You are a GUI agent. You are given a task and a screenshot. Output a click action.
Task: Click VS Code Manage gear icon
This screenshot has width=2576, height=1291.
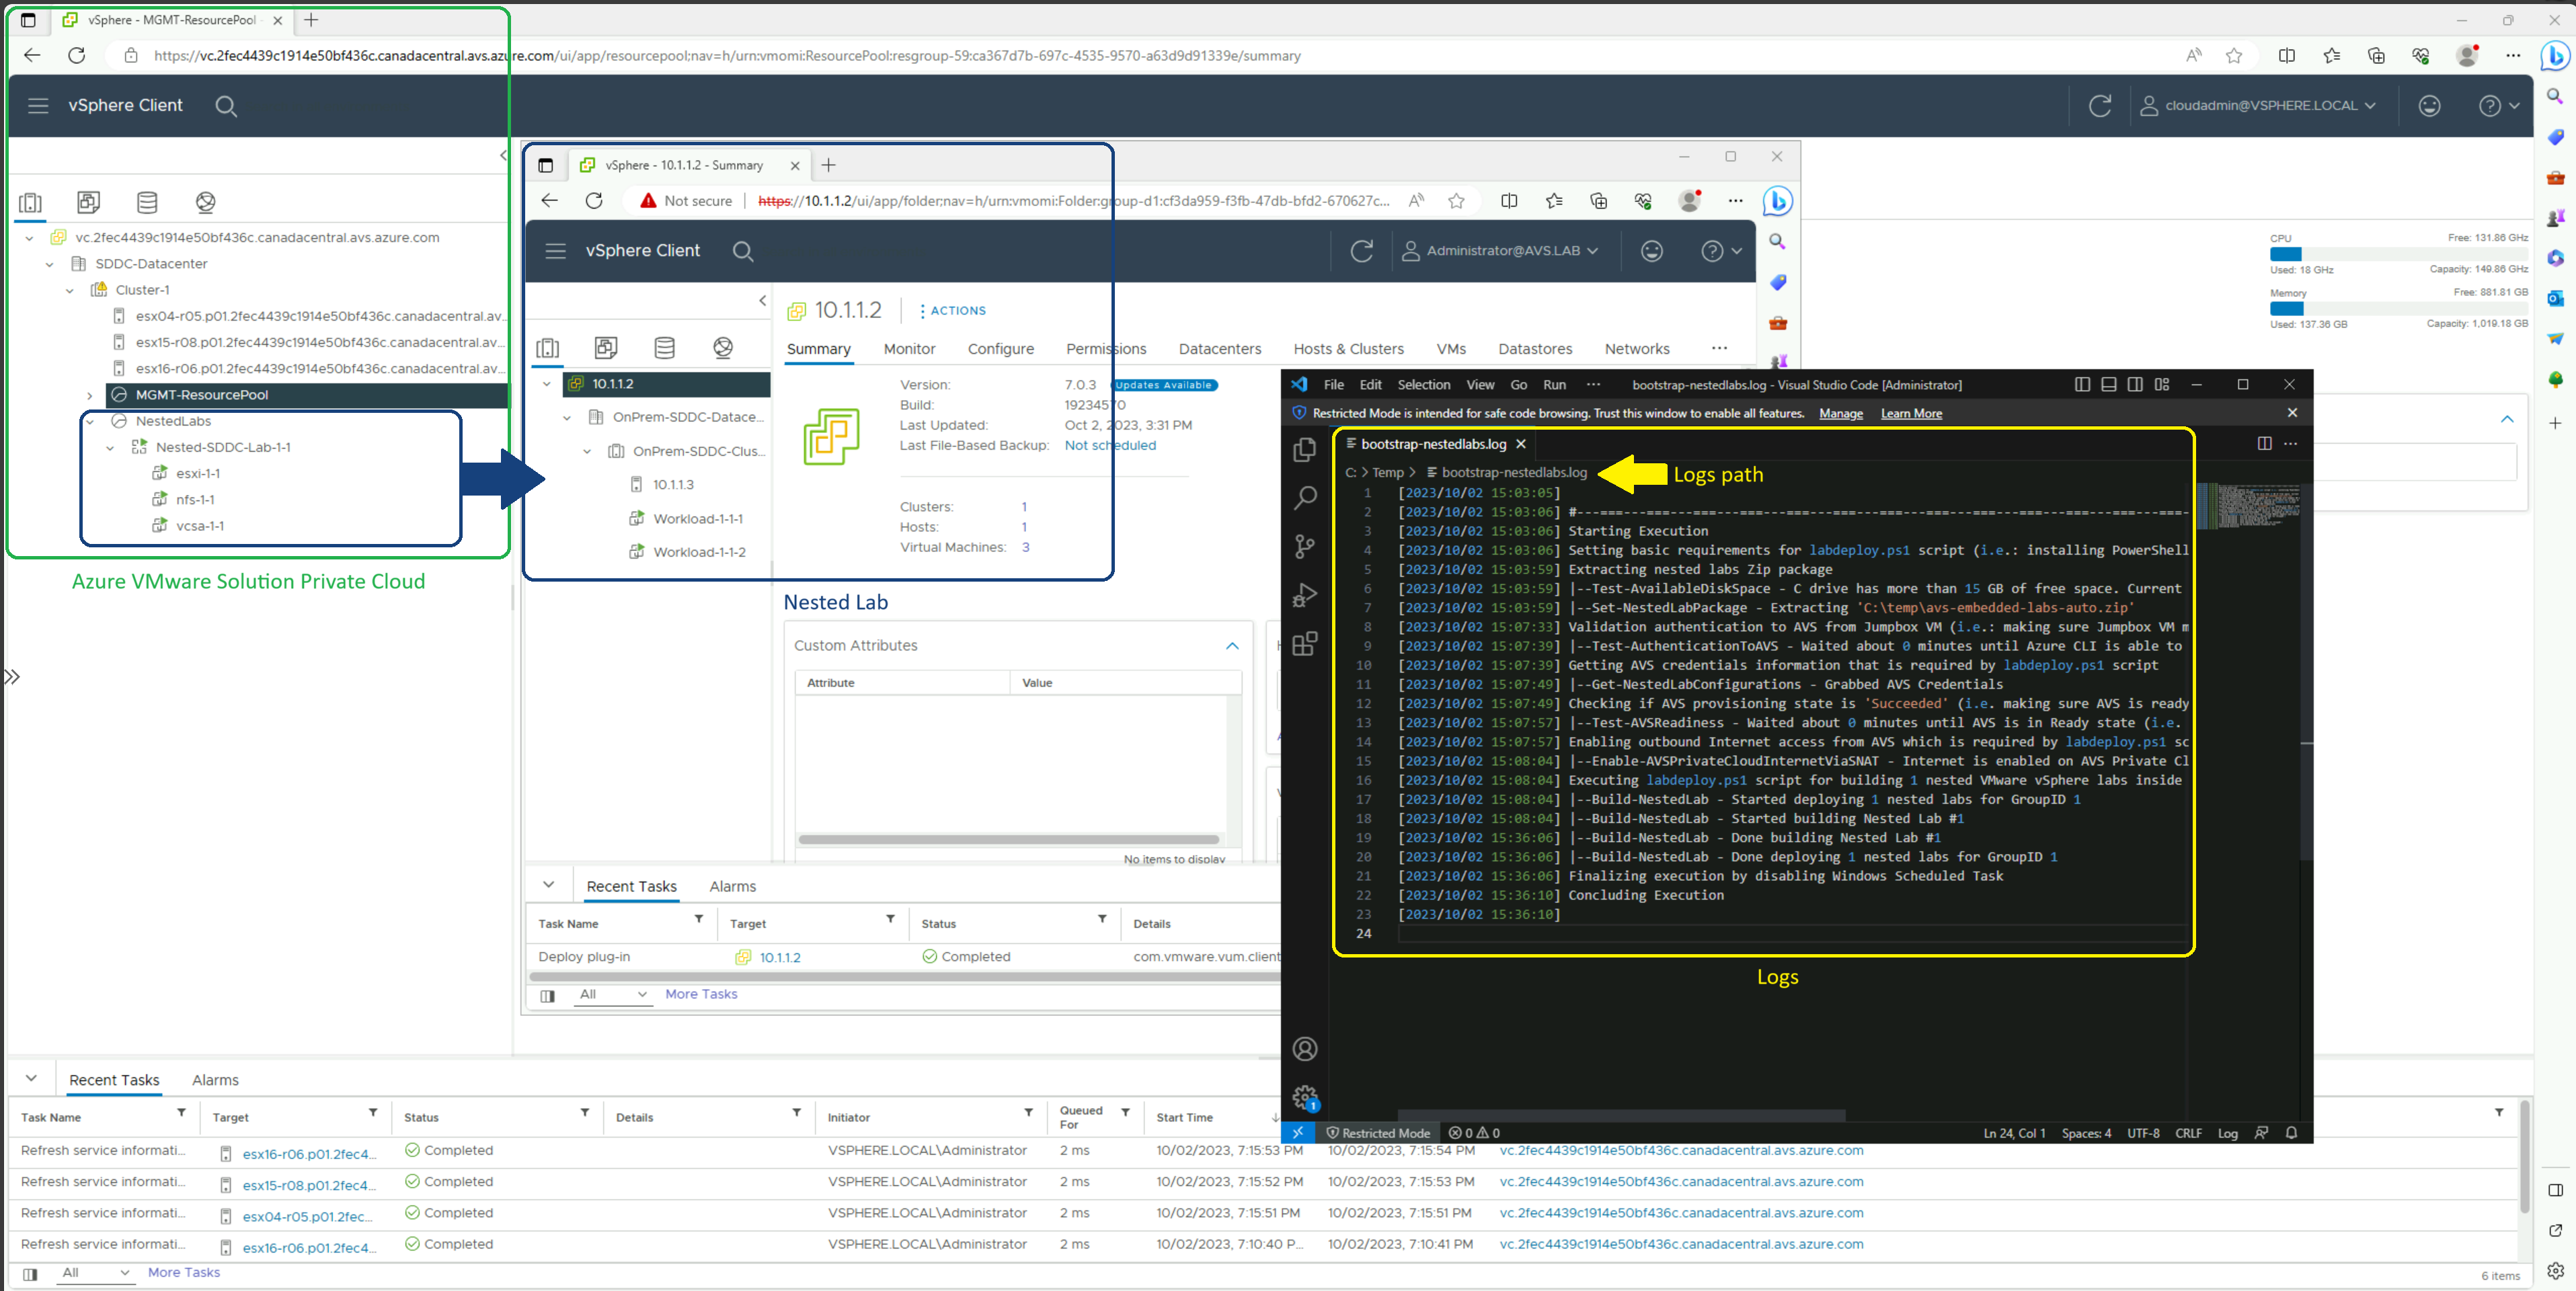(x=1304, y=1098)
